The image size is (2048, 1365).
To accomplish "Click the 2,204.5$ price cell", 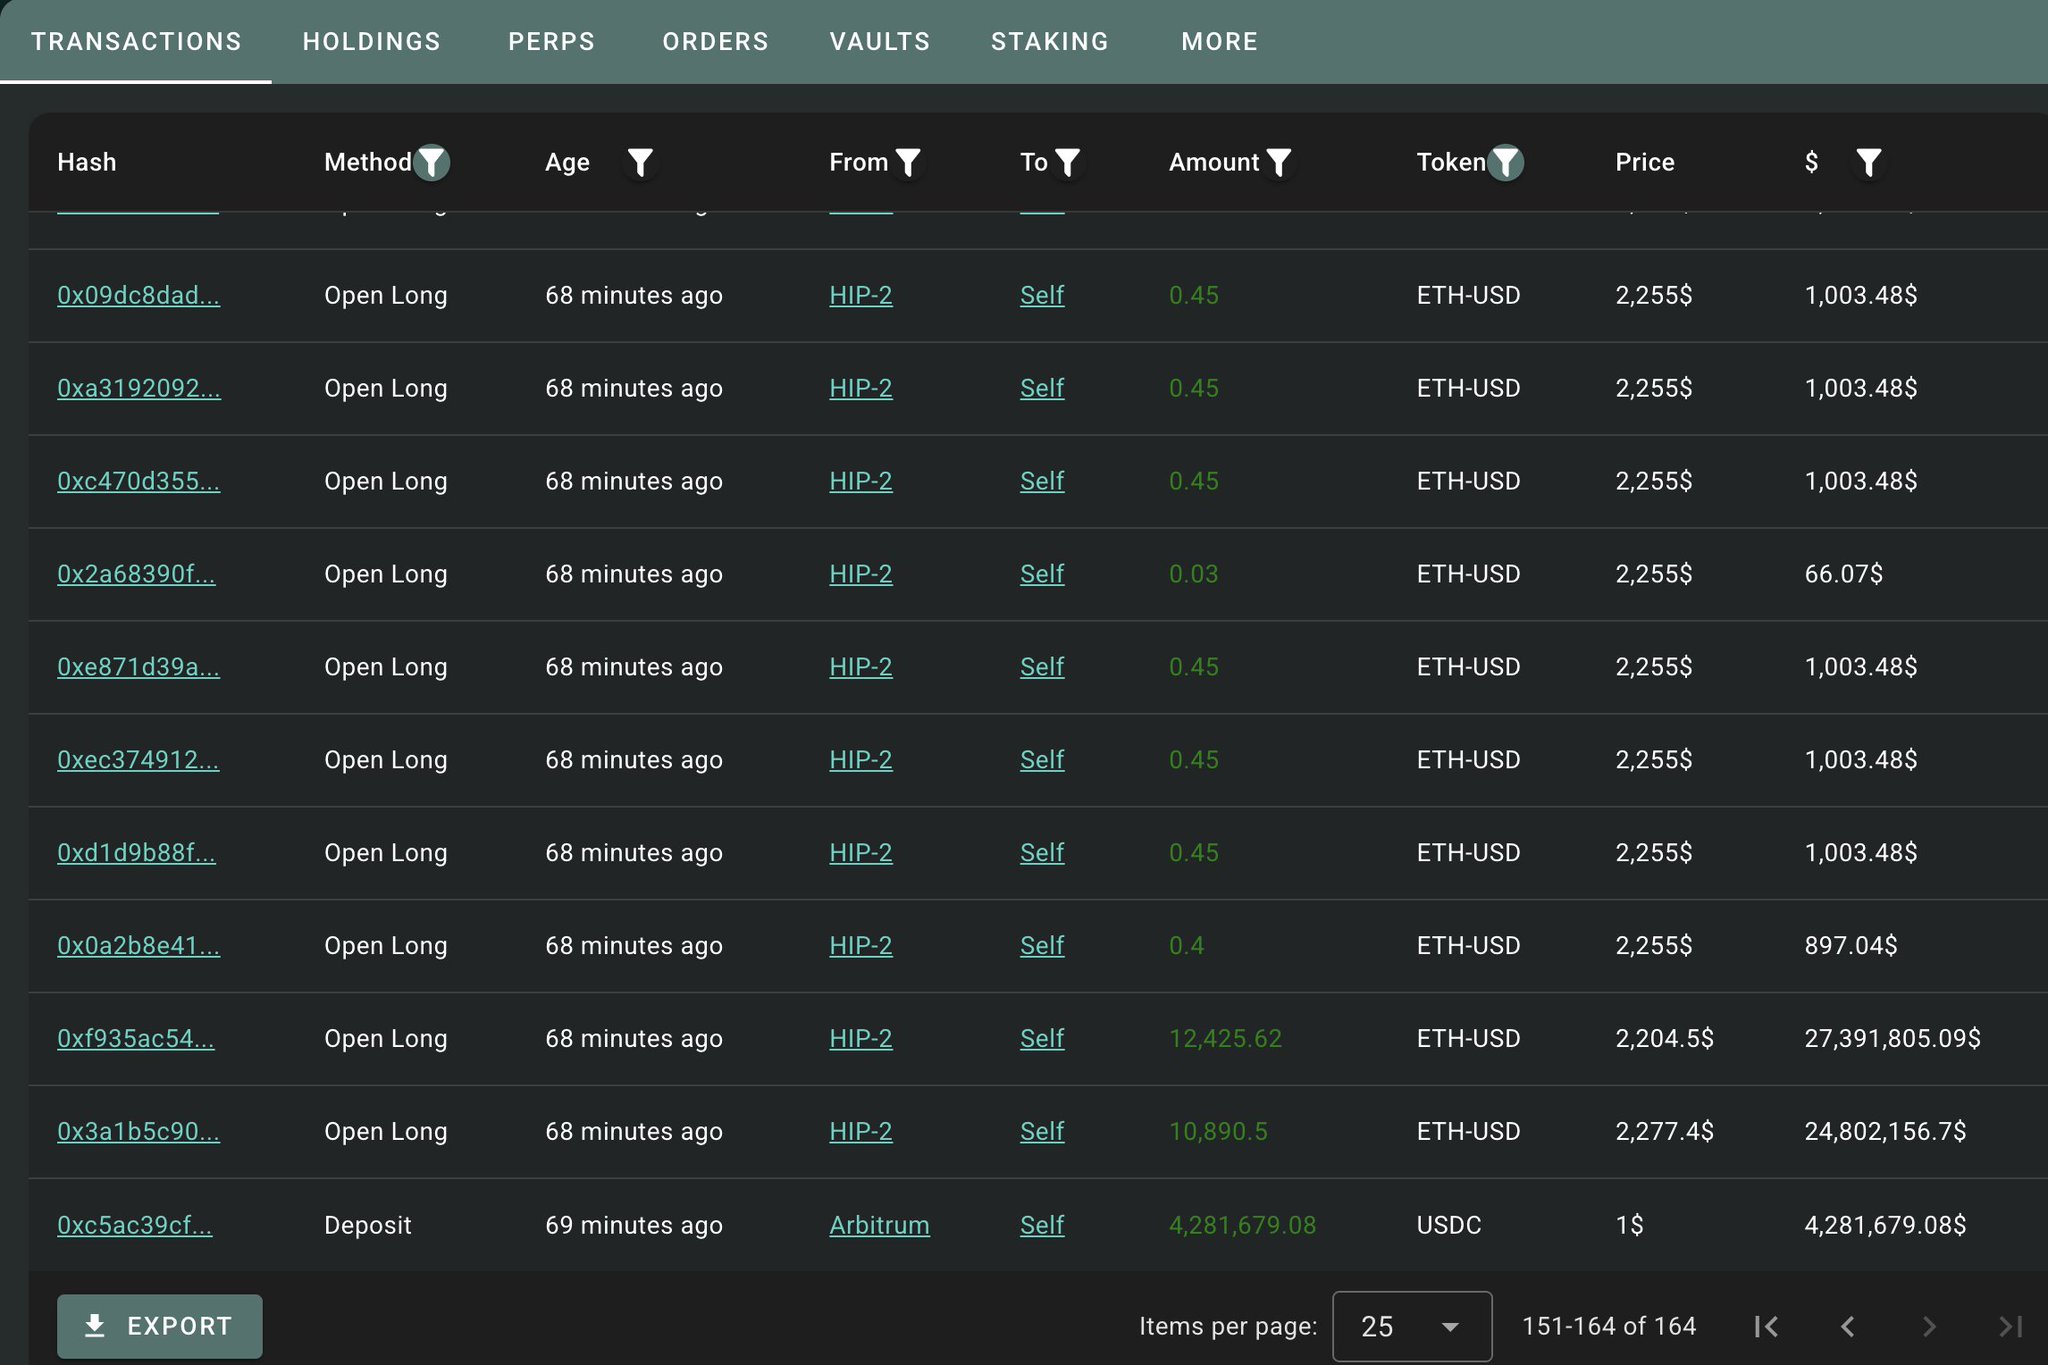I will 1665,1039.
